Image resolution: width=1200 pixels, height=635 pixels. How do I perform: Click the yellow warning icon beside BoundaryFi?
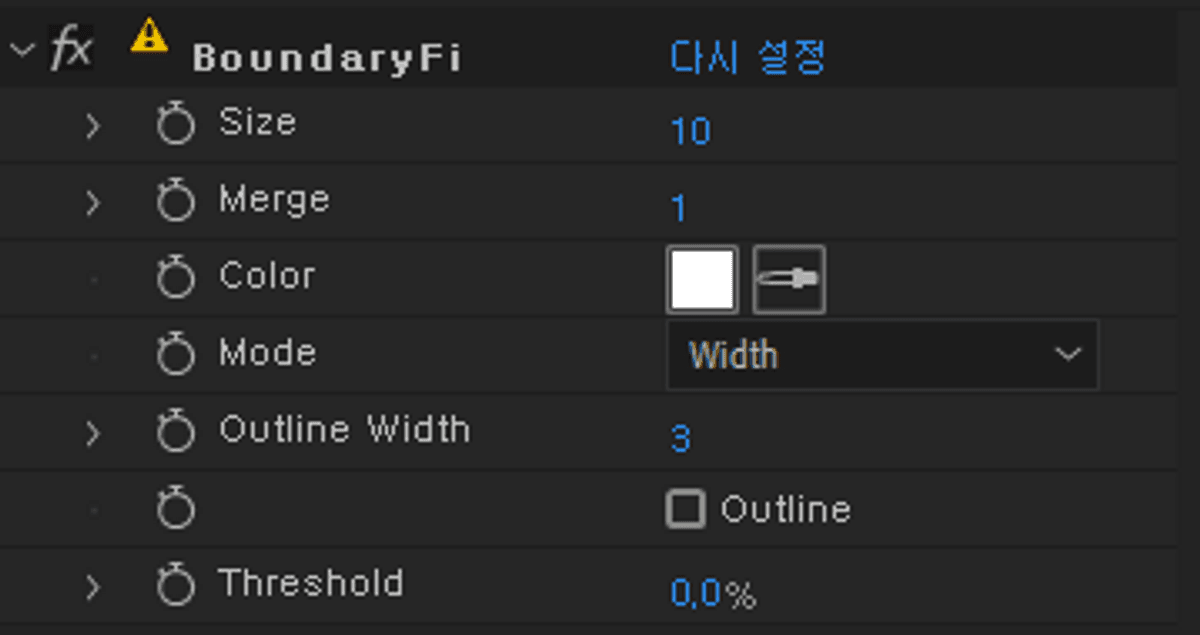tap(149, 37)
